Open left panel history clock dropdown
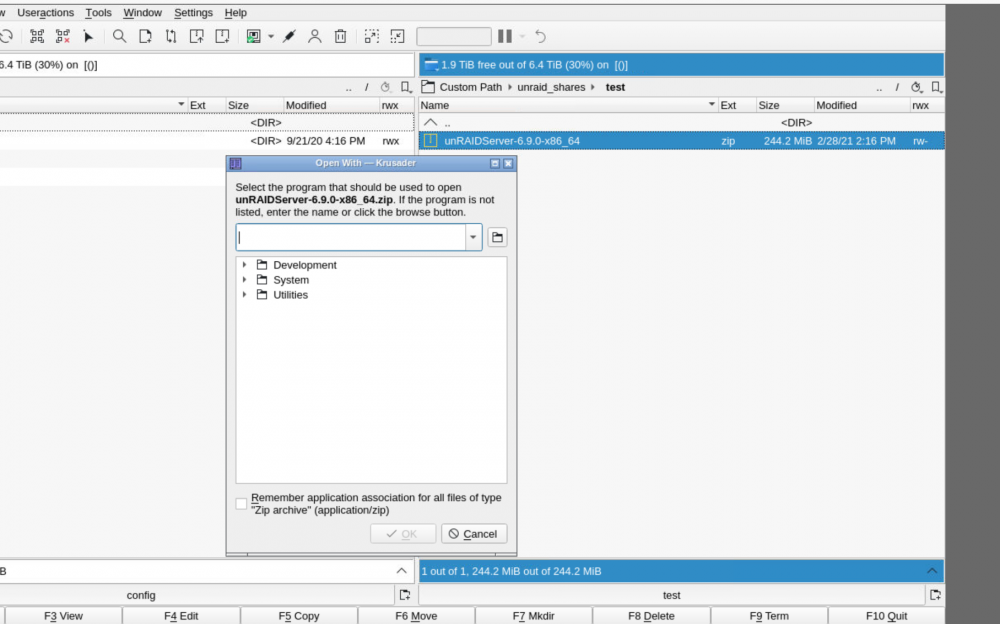This screenshot has height=624, width=1000. tap(385, 87)
